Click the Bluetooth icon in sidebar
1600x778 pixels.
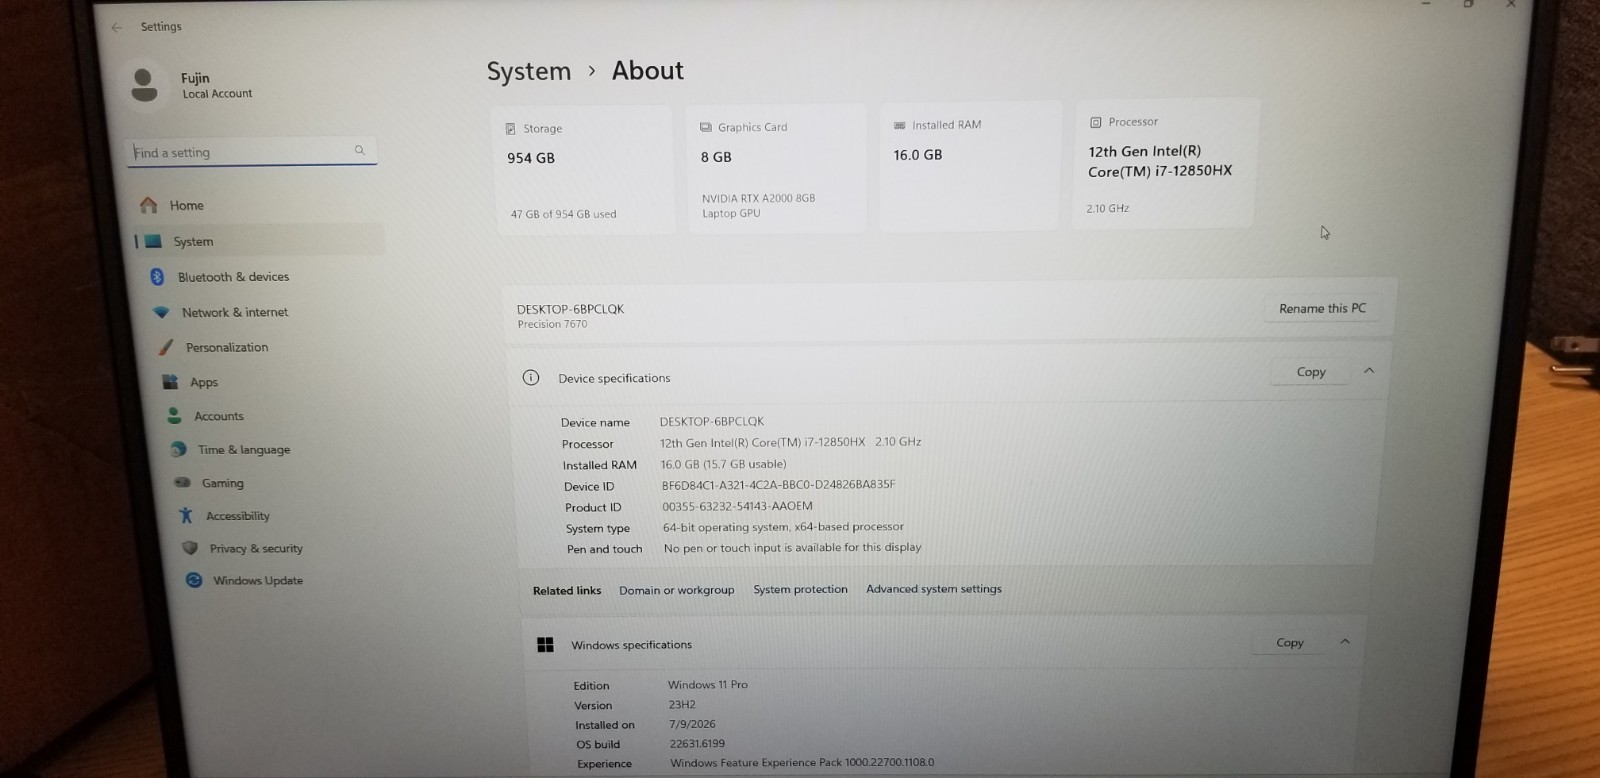[x=157, y=277]
